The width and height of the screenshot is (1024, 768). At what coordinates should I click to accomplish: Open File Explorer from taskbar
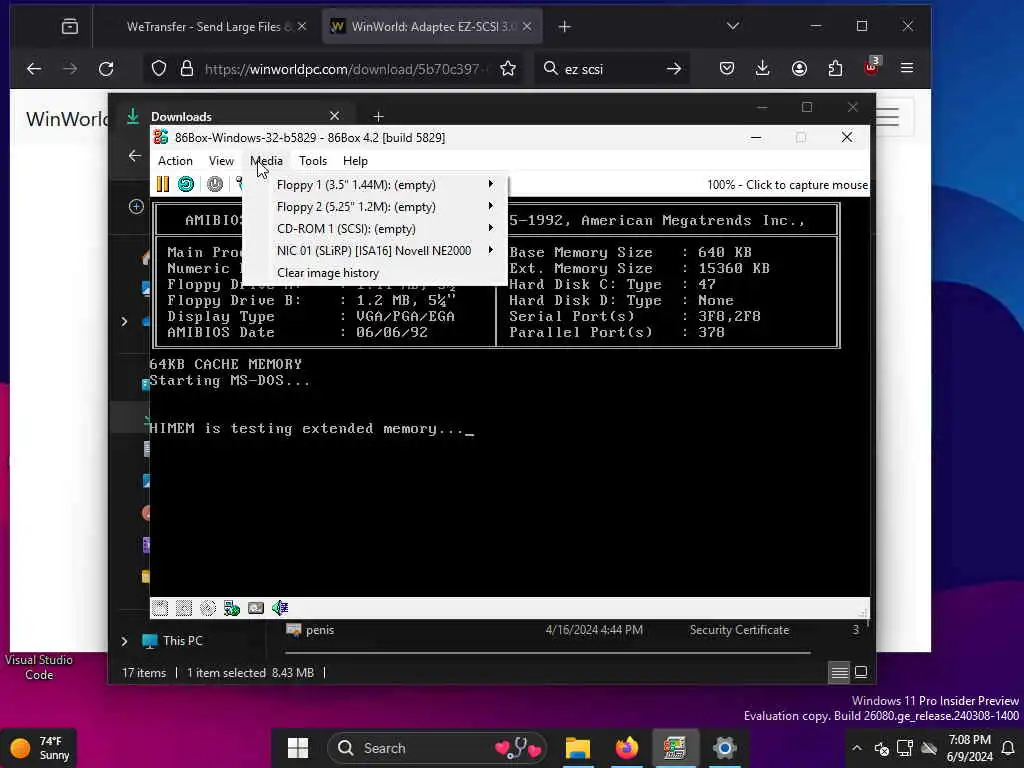[578, 748]
